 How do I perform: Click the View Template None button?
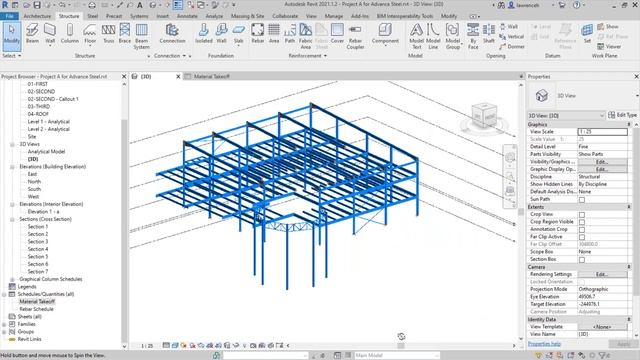pos(602,327)
